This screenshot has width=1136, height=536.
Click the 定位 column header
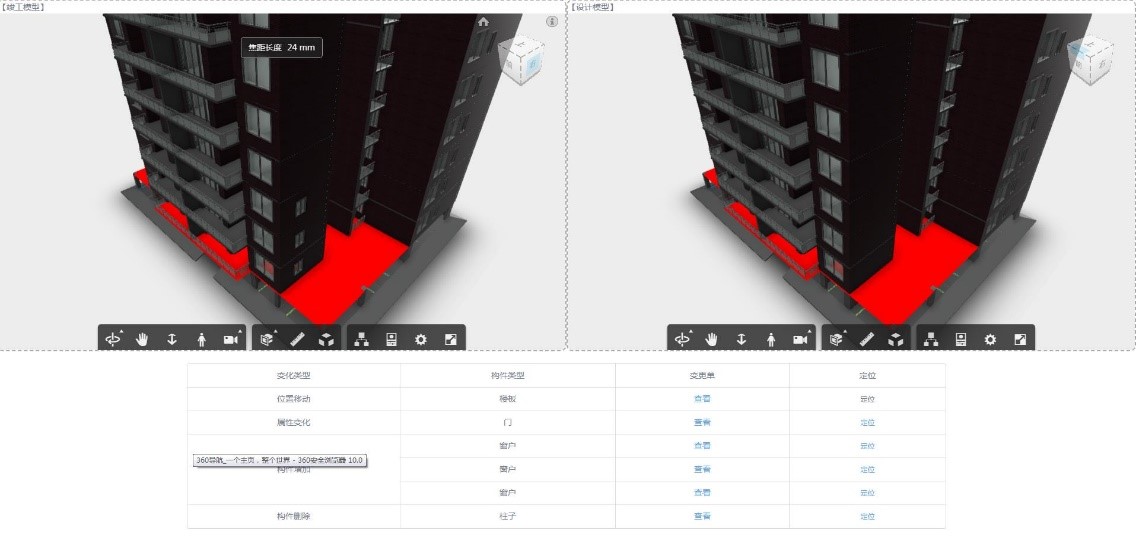(x=867, y=376)
